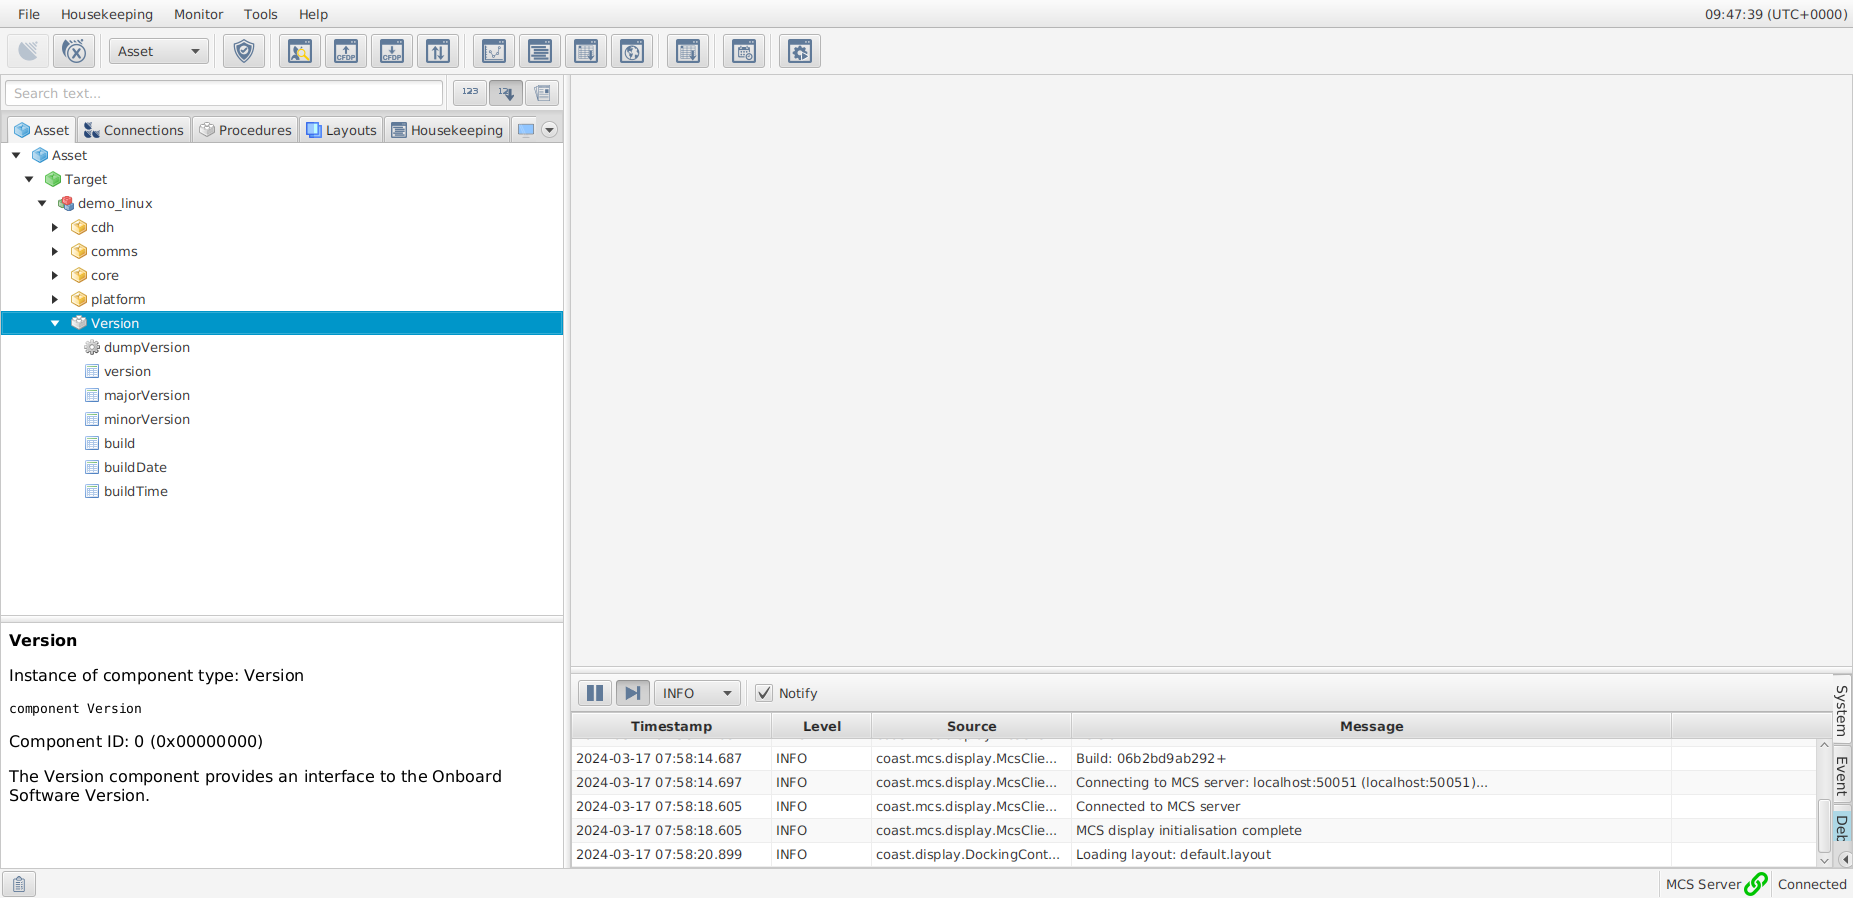The image size is (1853, 898).
Task: Open the Asset combo box in toolbar
Action: 159,51
